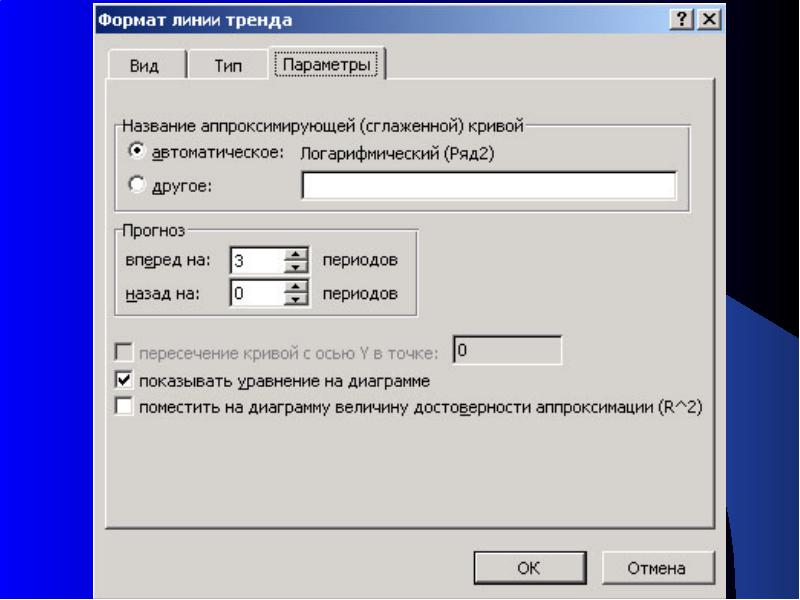Click the Отмена button
This screenshot has width=800, height=600.
658,567
